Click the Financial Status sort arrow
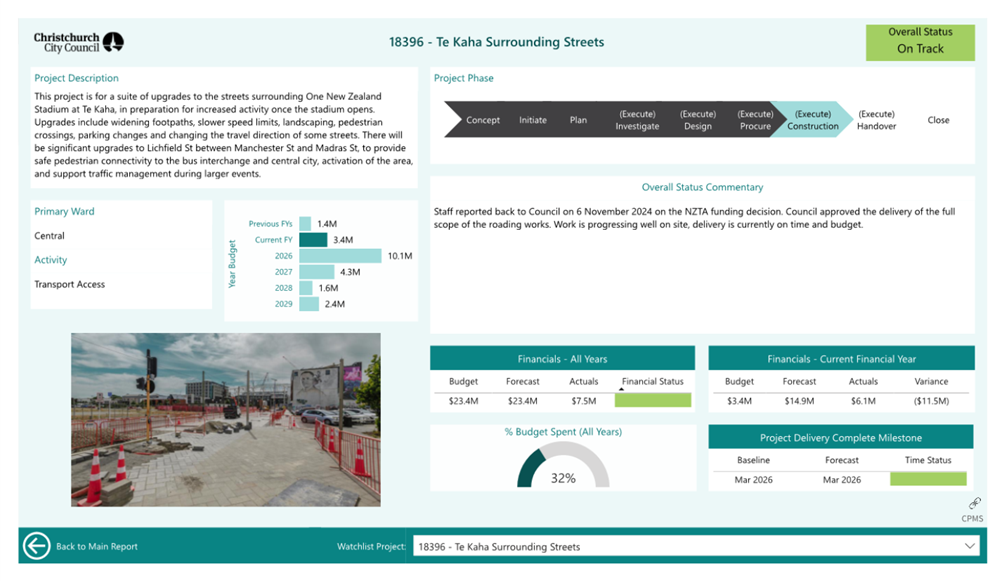This screenshot has width=1004, height=581. click(x=622, y=389)
